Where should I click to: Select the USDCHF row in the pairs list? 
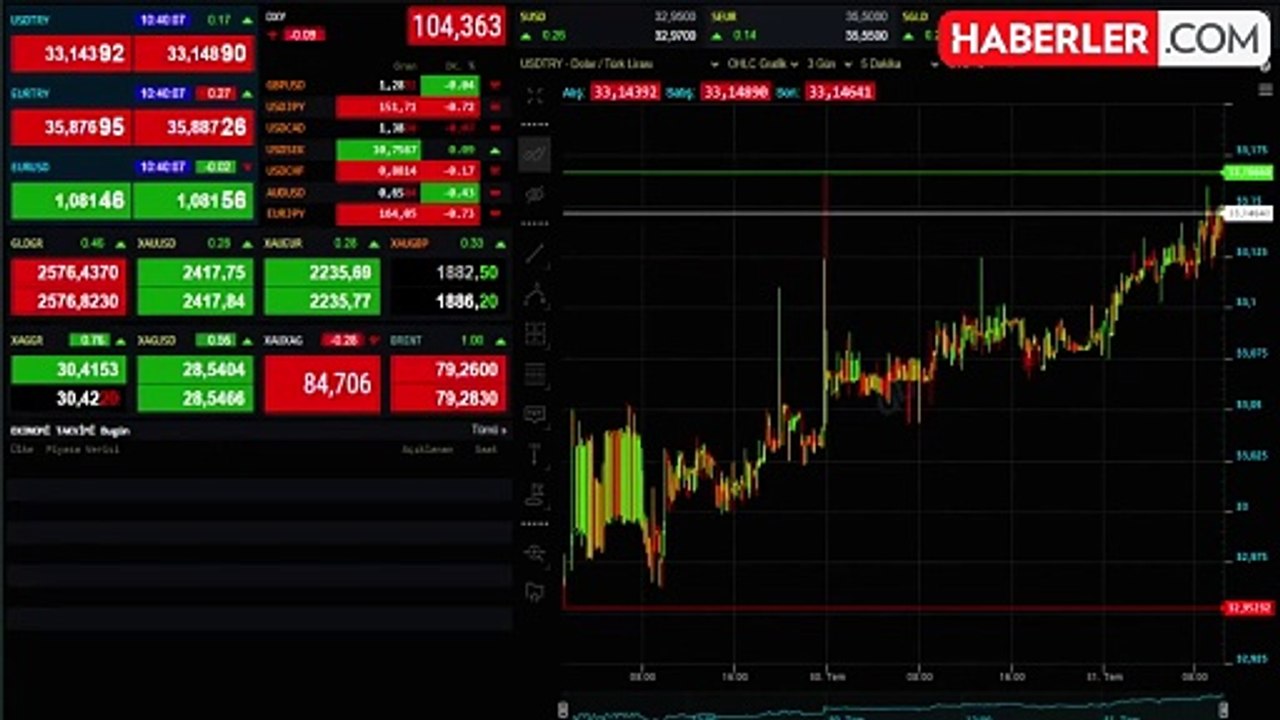[x=384, y=171]
